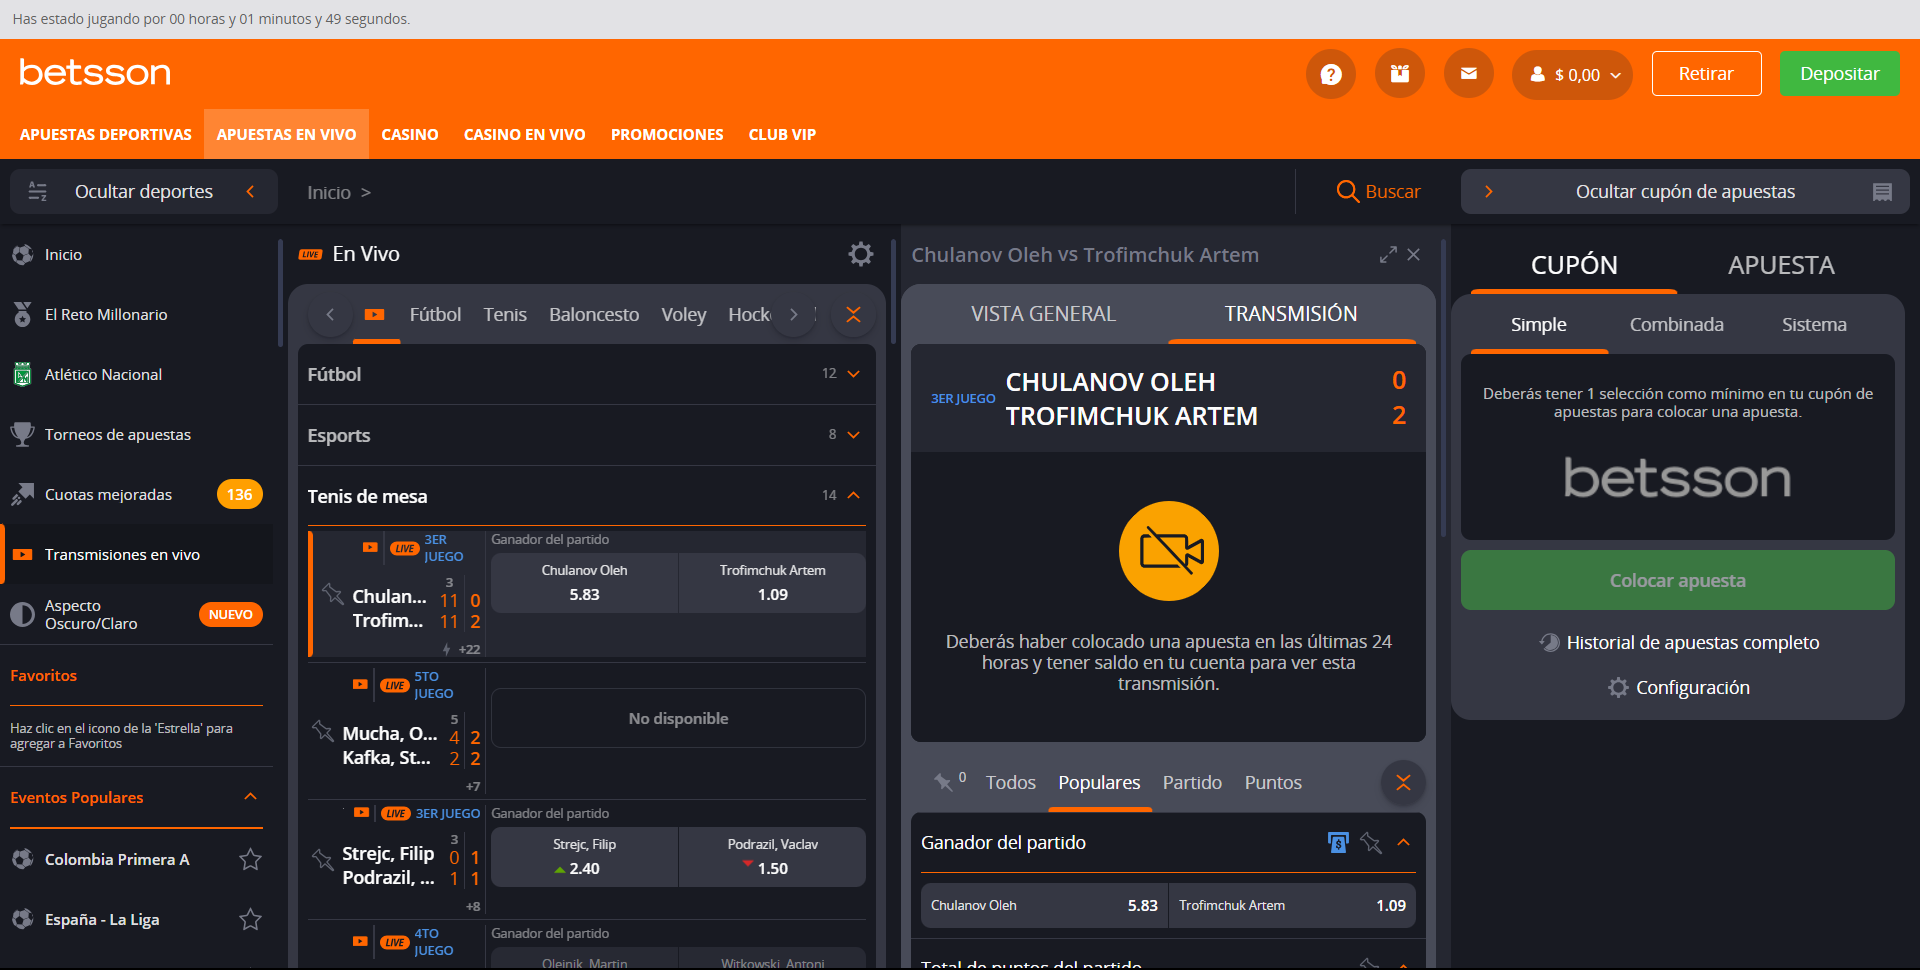Open the Apuestas Deportivas menu
The height and width of the screenshot is (970, 1920).
pyautogui.click(x=106, y=134)
